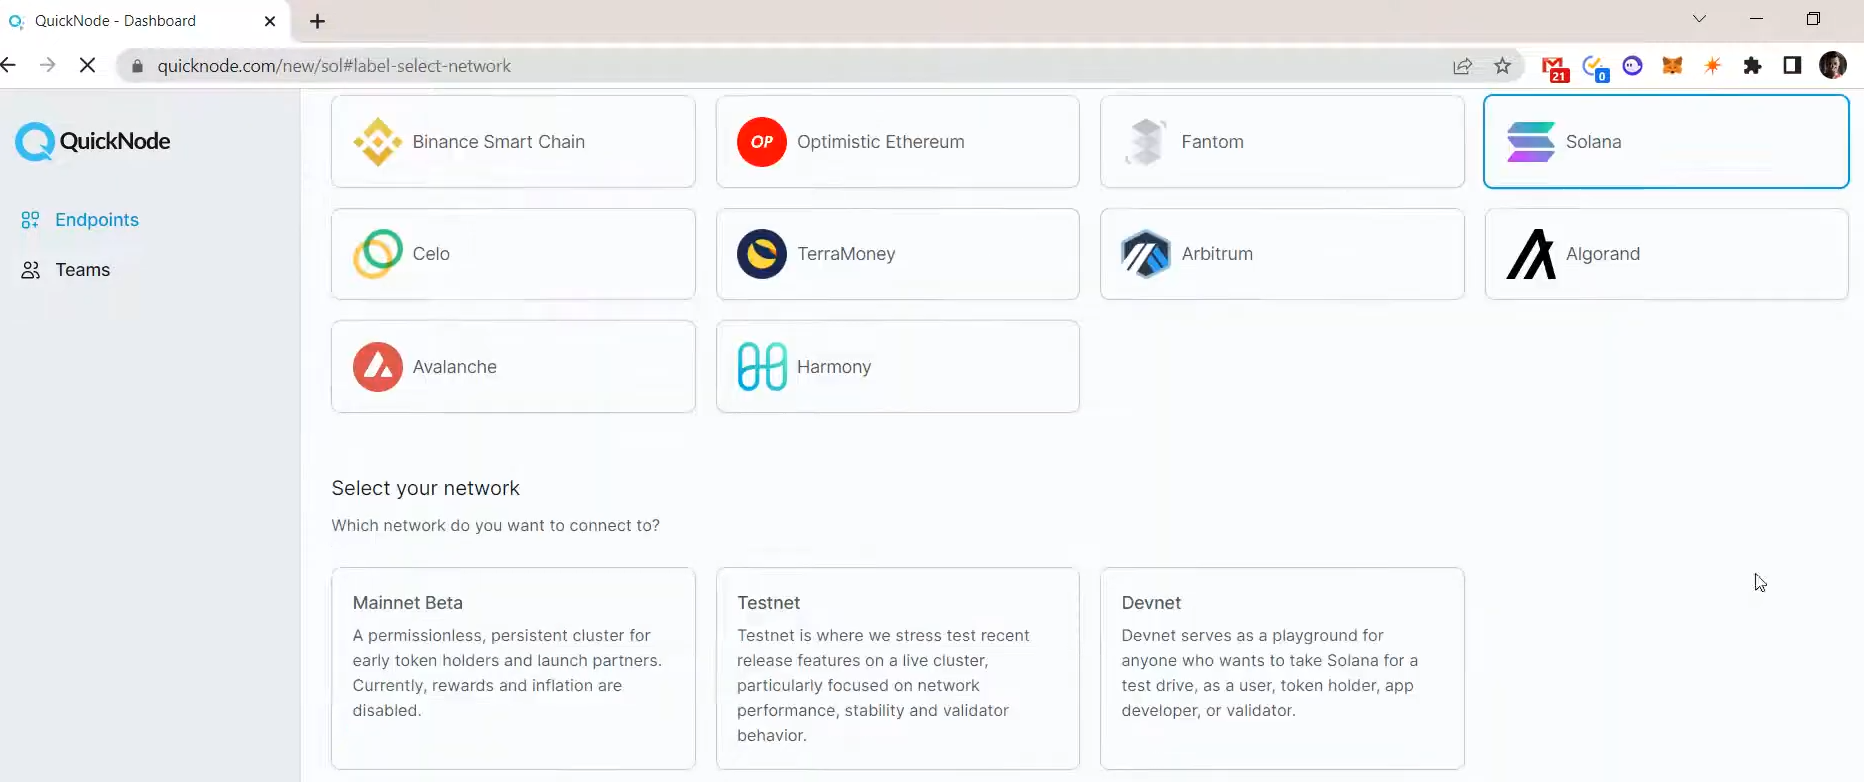
Task: Choose the Devnet network option
Action: tap(1281, 668)
